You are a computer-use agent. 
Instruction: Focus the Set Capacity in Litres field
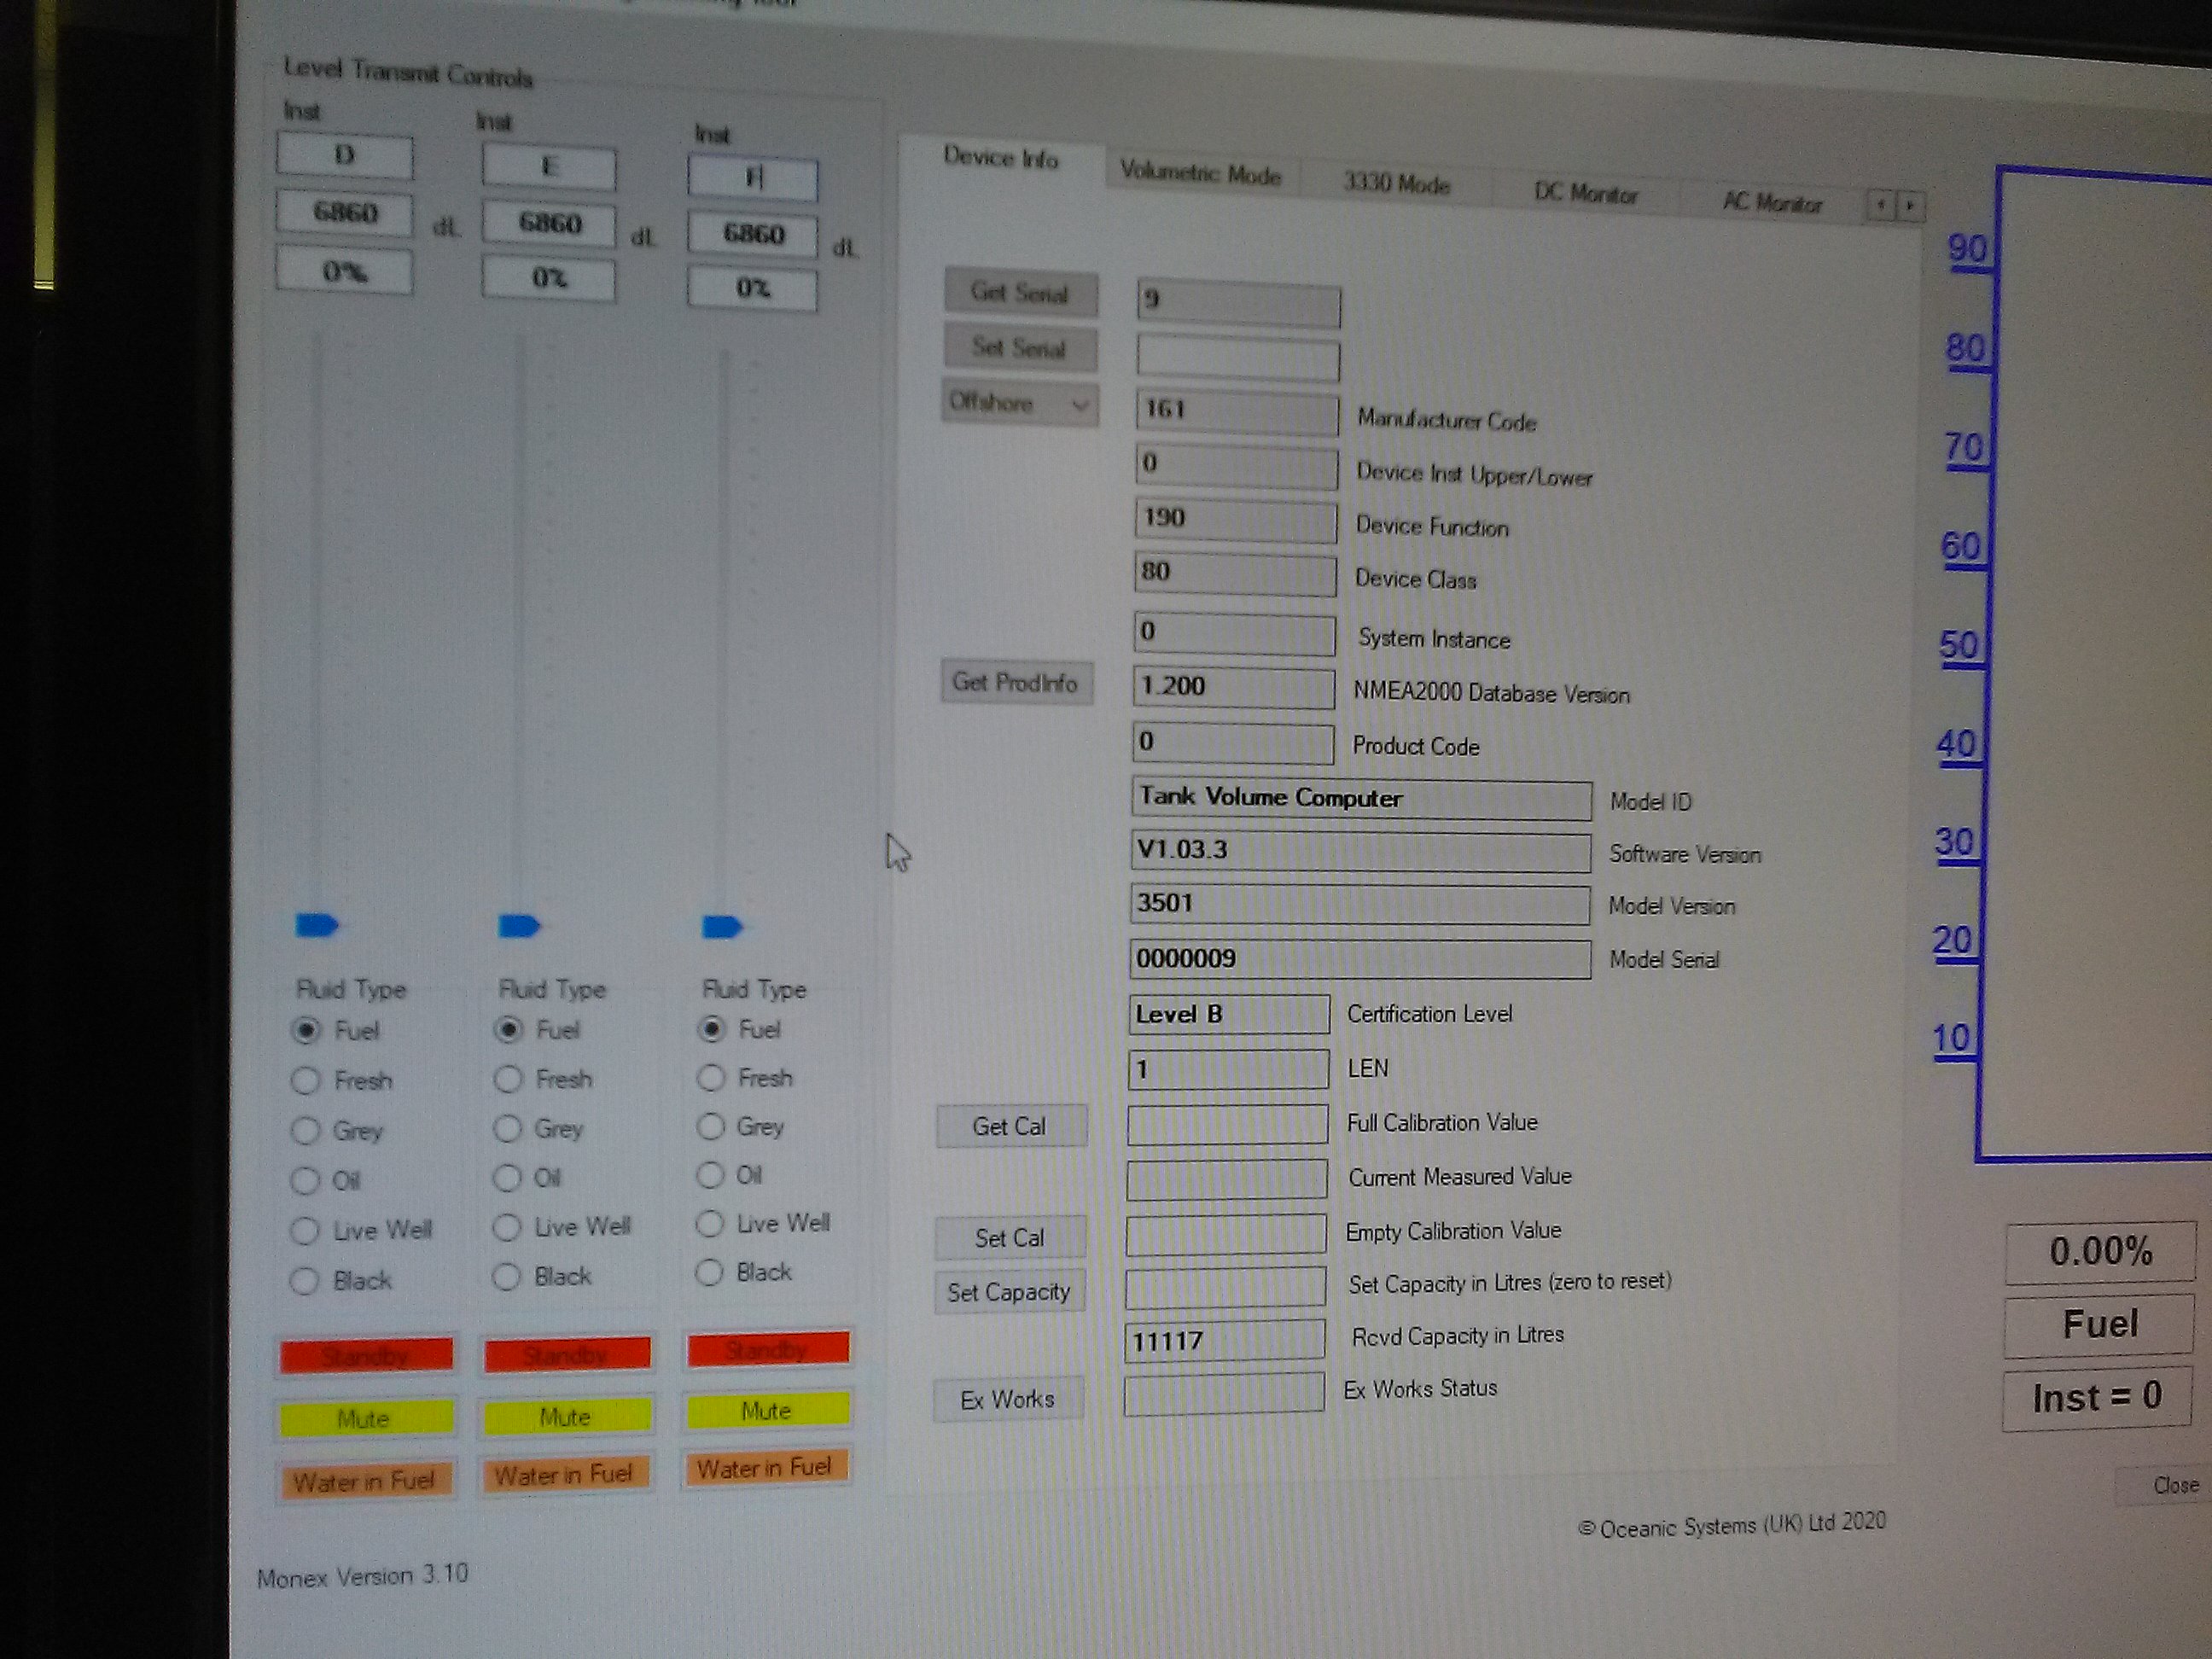click(1226, 1288)
